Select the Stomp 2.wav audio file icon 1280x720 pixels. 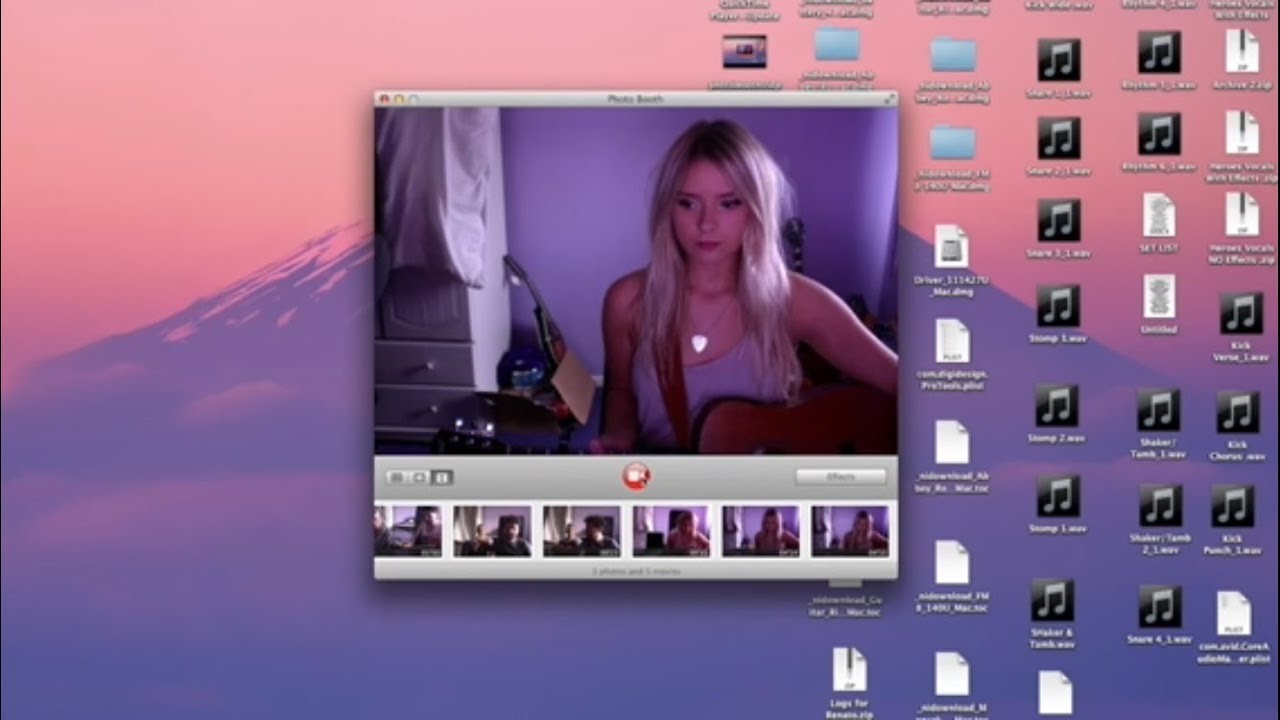point(1057,405)
